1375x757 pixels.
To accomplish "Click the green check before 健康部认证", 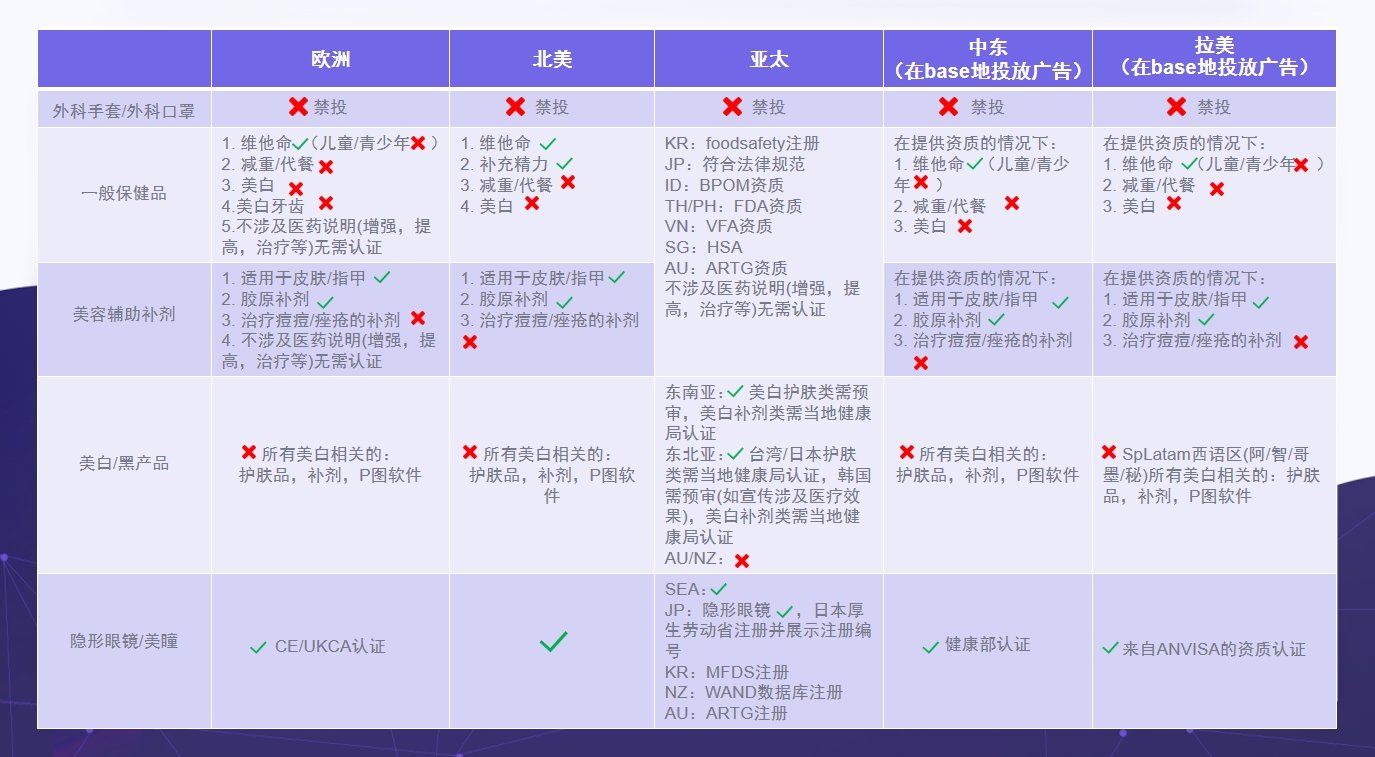I will click(x=930, y=647).
